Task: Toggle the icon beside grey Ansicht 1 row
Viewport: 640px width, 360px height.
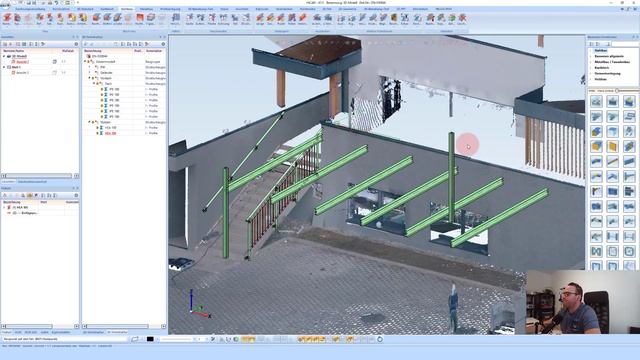Action: [x=55, y=73]
